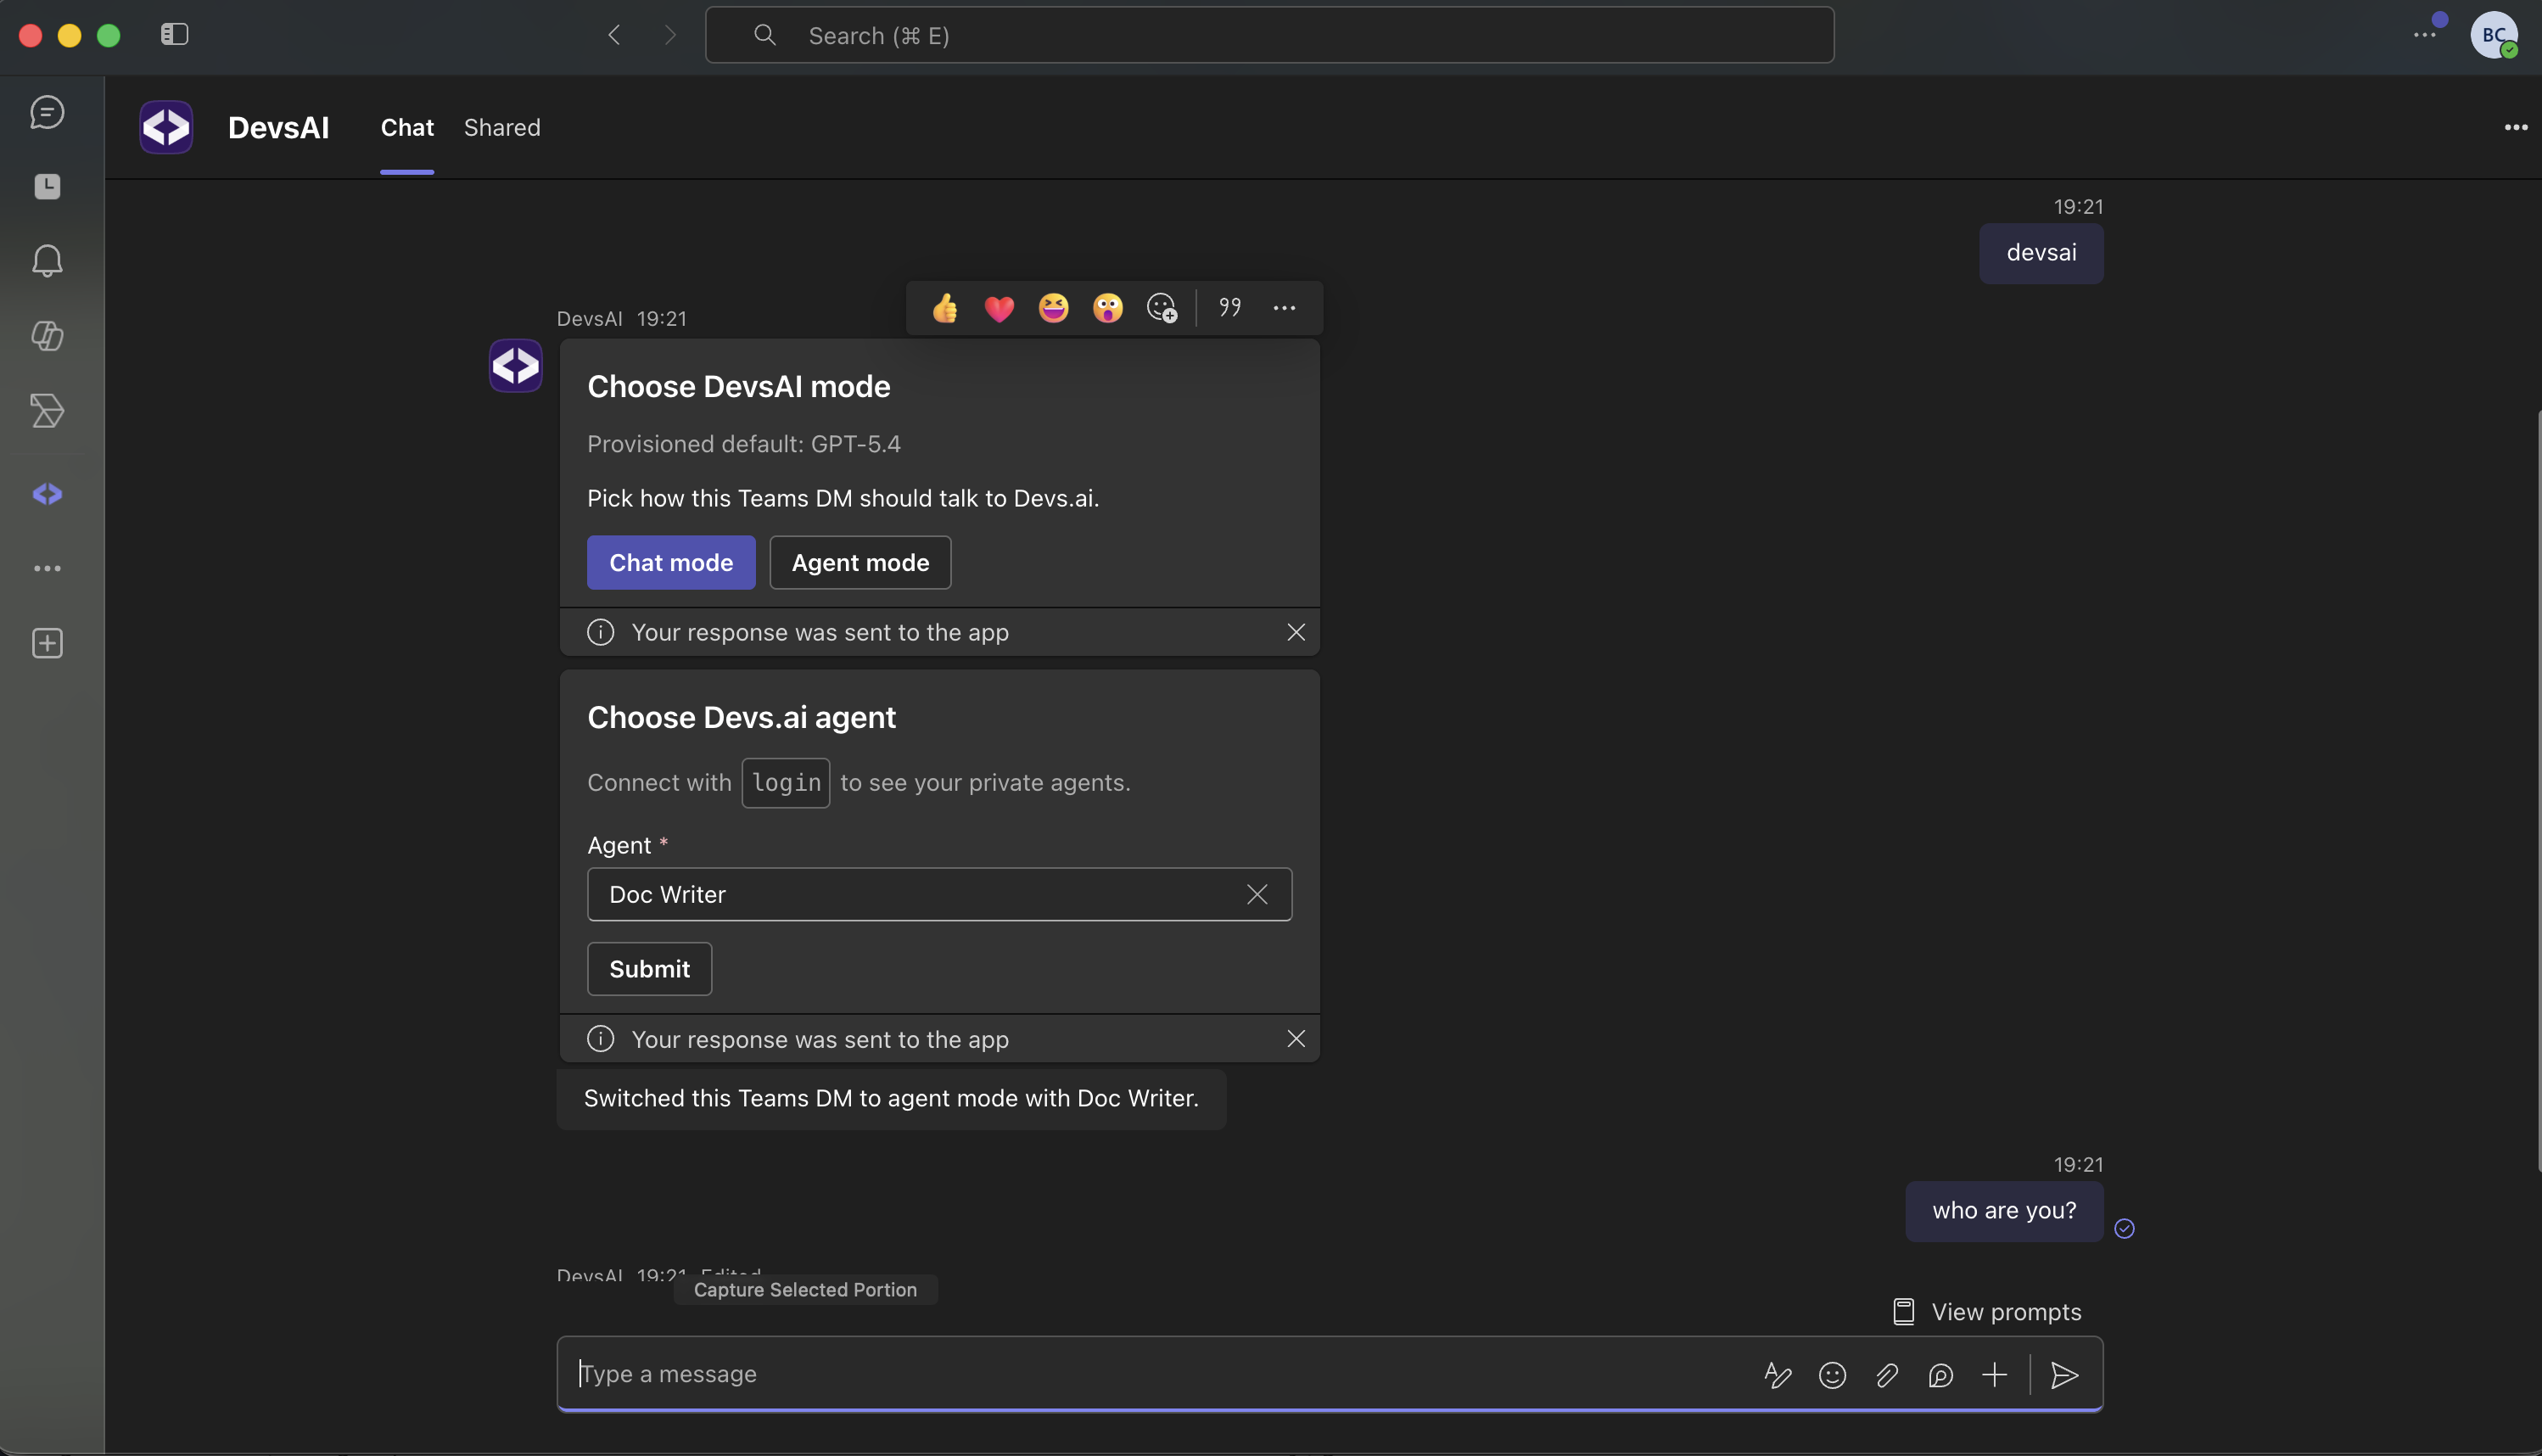Dismiss the response notice under agent card
Screen dimensions: 2542x1456
pos(1295,1039)
